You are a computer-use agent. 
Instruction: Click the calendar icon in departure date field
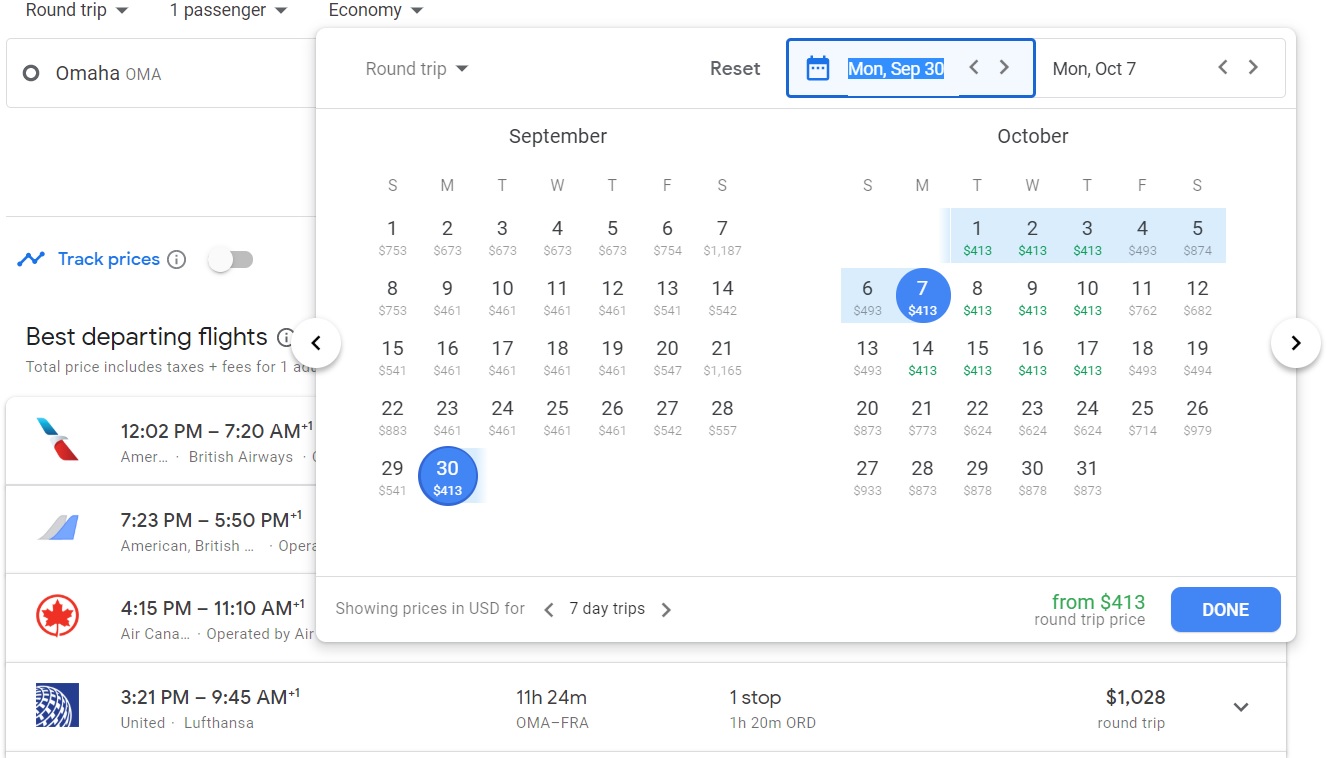pos(818,69)
